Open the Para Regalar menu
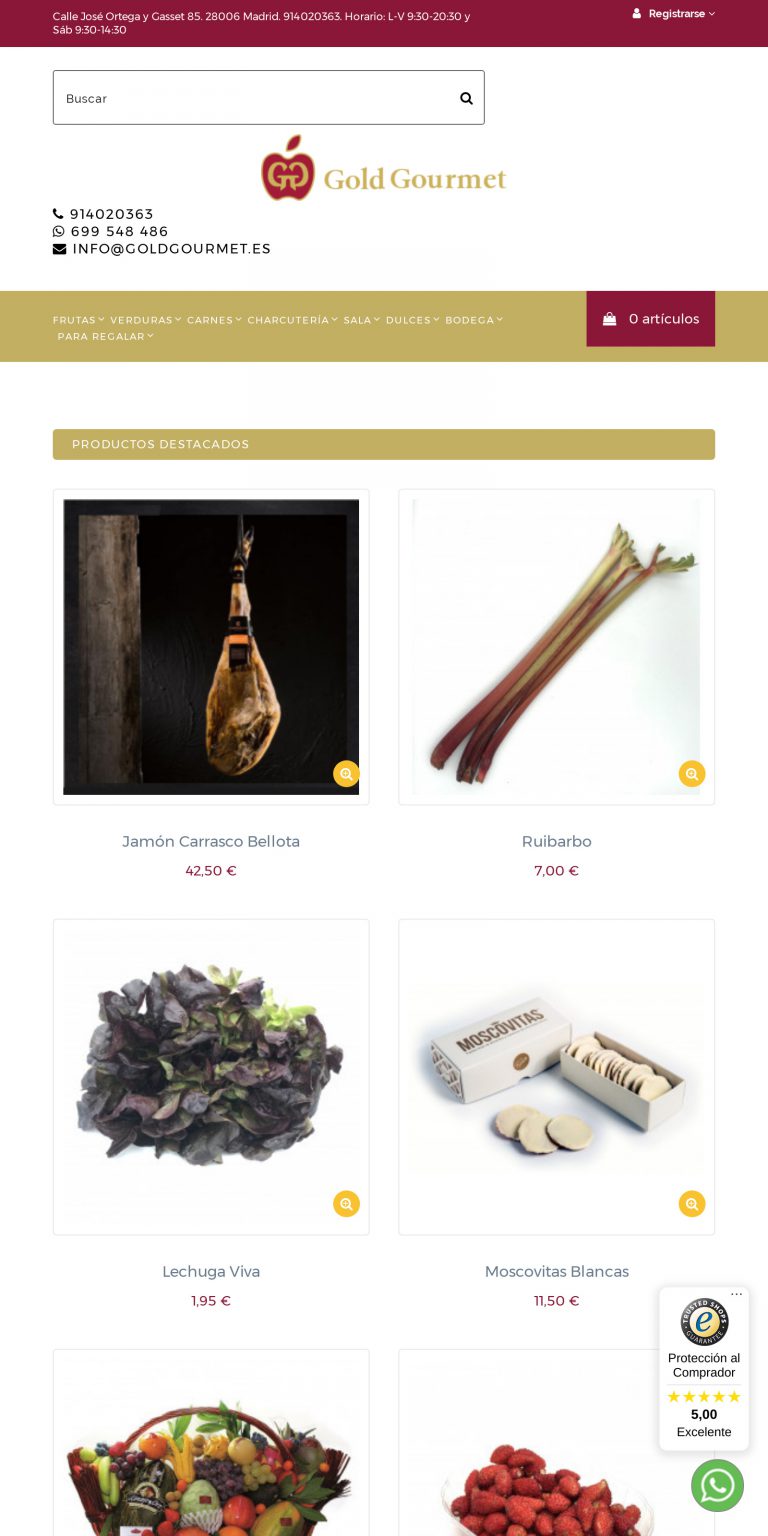Image resolution: width=768 pixels, height=1536 pixels. pyautogui.click(x=106, y=336)
